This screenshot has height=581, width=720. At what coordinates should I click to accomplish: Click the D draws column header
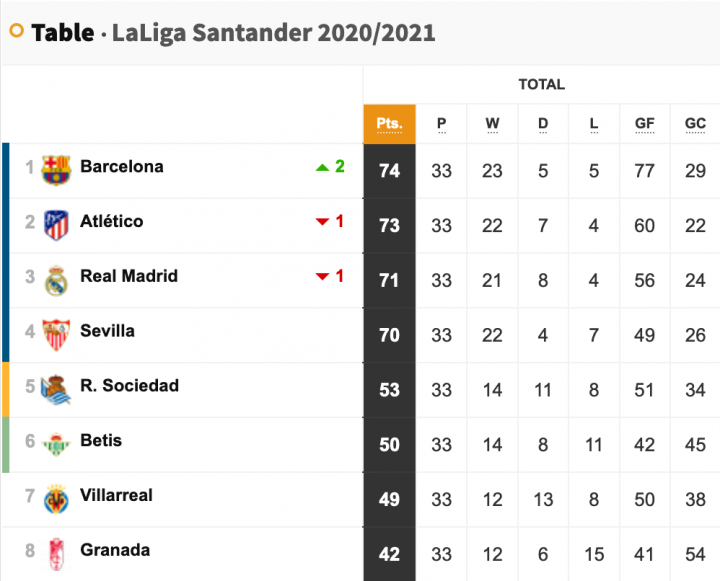click(x=543, y=124)
